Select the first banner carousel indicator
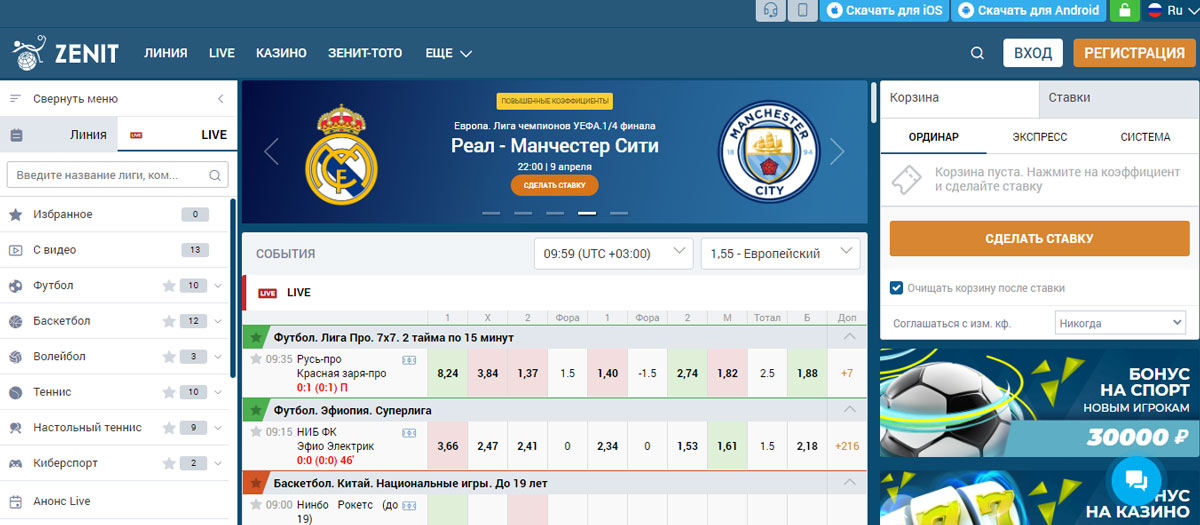1200x525 pixels. (x=491, y=213)
